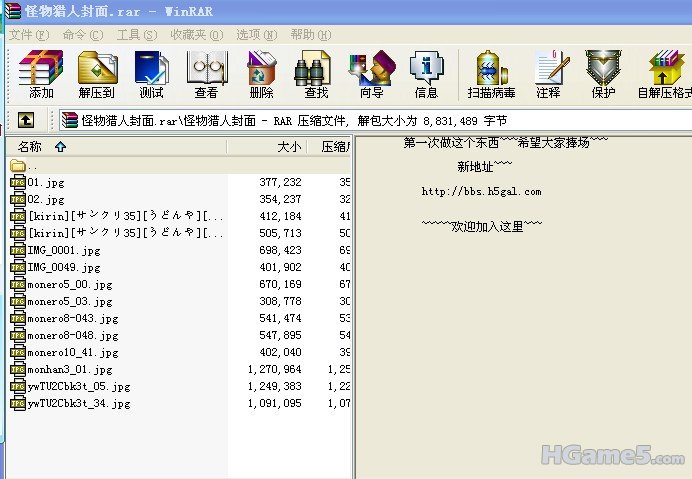
Task: Open the 收藏夹 (Favorites) menu
Action: (194, 34)
